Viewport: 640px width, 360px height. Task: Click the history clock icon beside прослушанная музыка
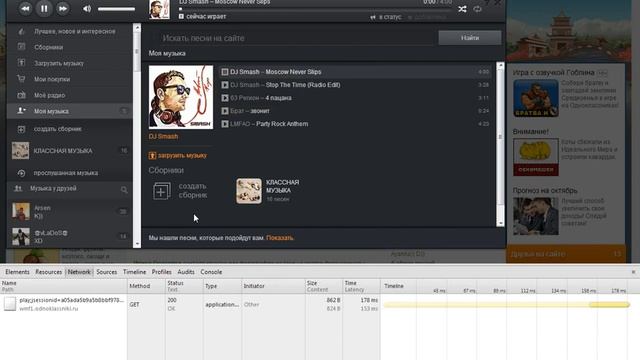21,173
